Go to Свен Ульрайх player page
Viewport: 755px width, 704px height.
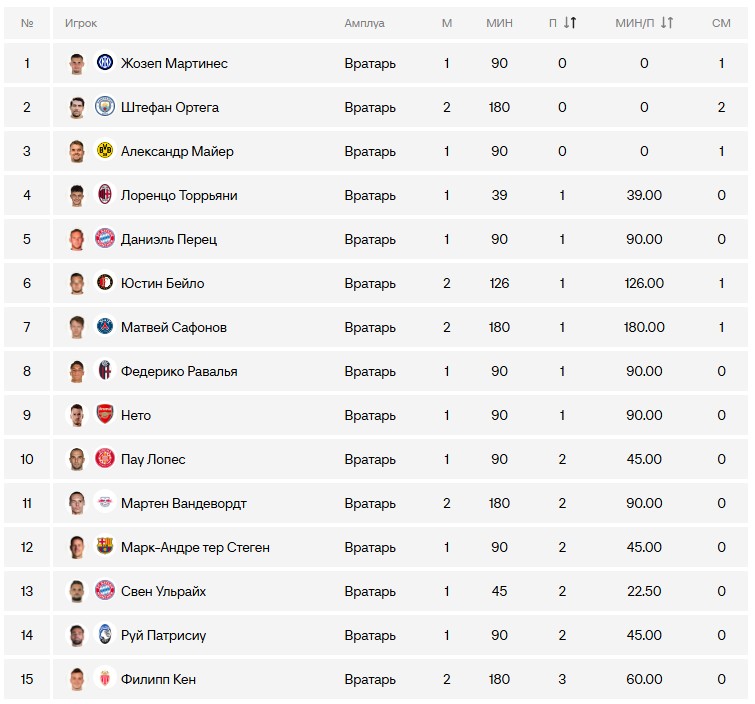(x=163, y=591)
